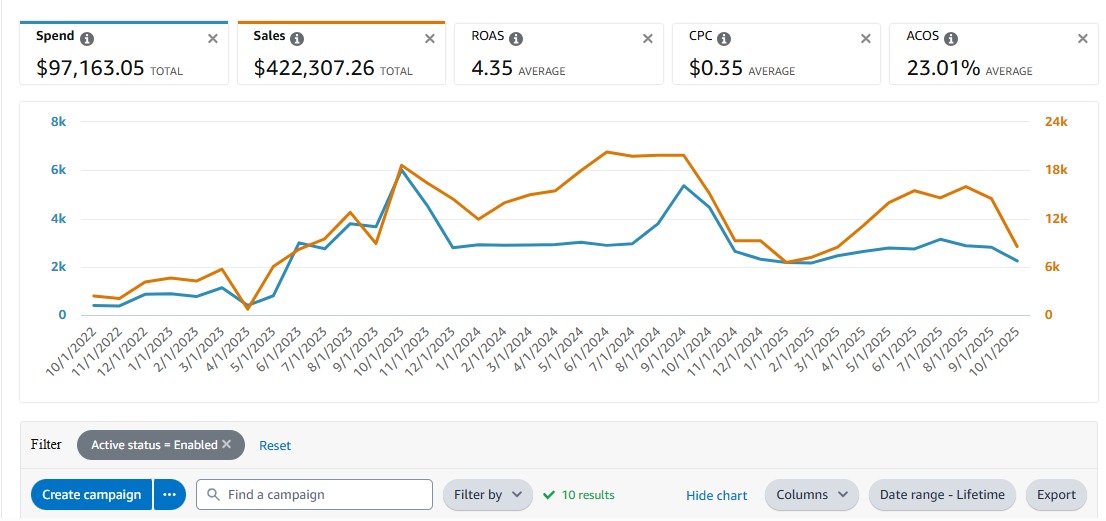1106x521 pixels.
Task: Remove the Active status Enabled filter chip
Action: [x=227, y=445]
